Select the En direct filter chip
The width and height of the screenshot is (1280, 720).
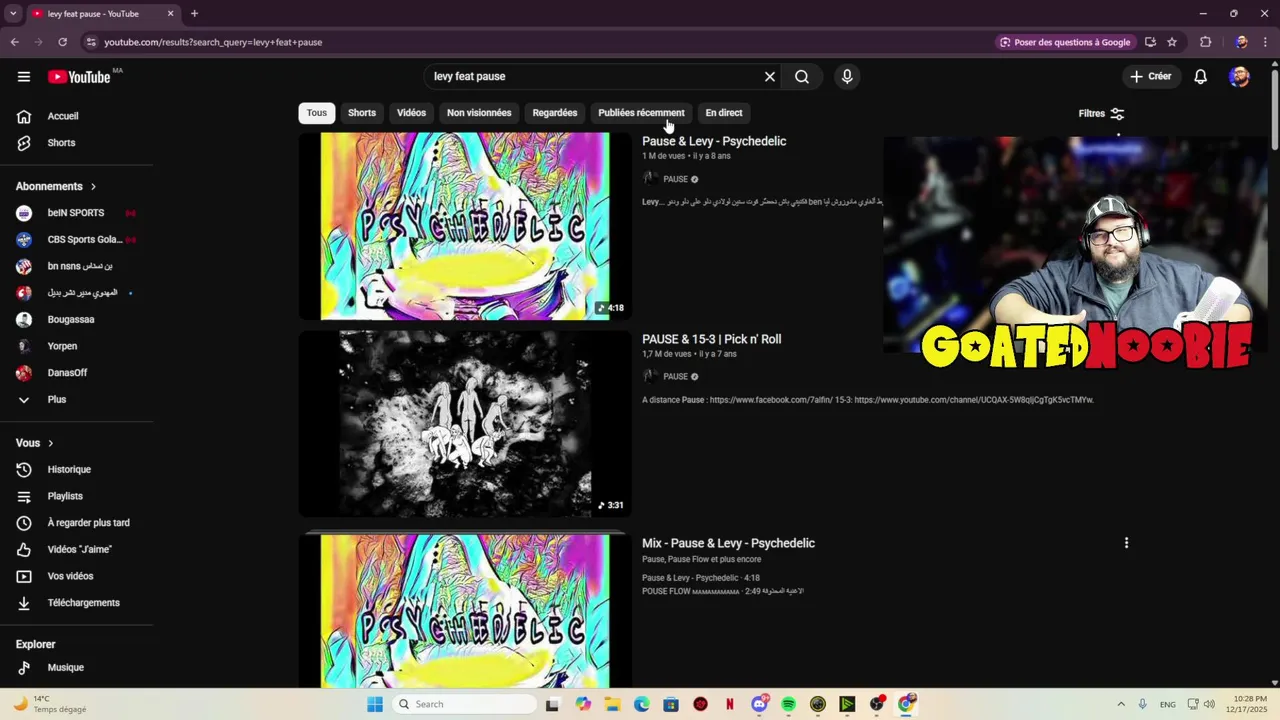(x=724, y=113)
